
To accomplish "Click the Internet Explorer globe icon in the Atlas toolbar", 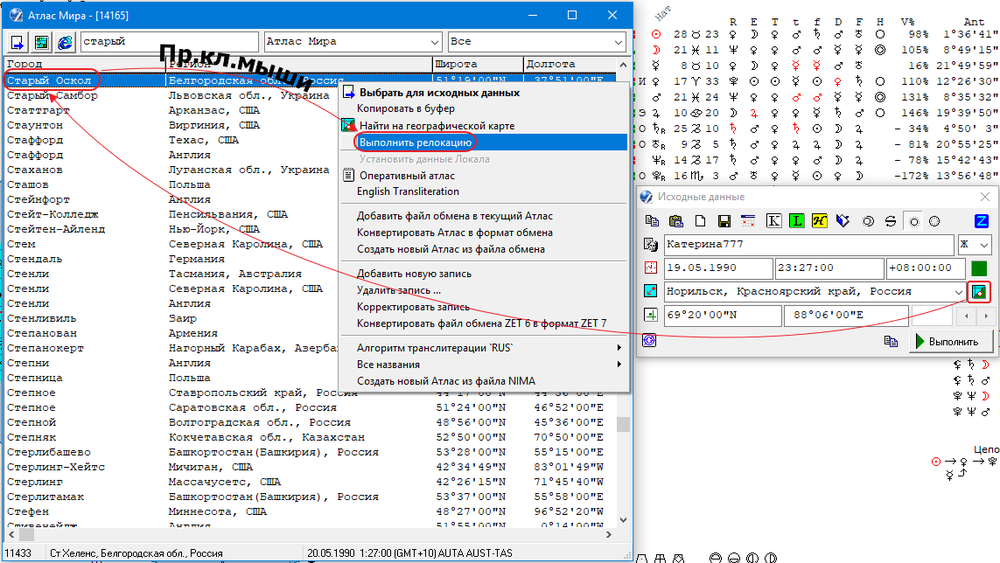I will (65, 42).
